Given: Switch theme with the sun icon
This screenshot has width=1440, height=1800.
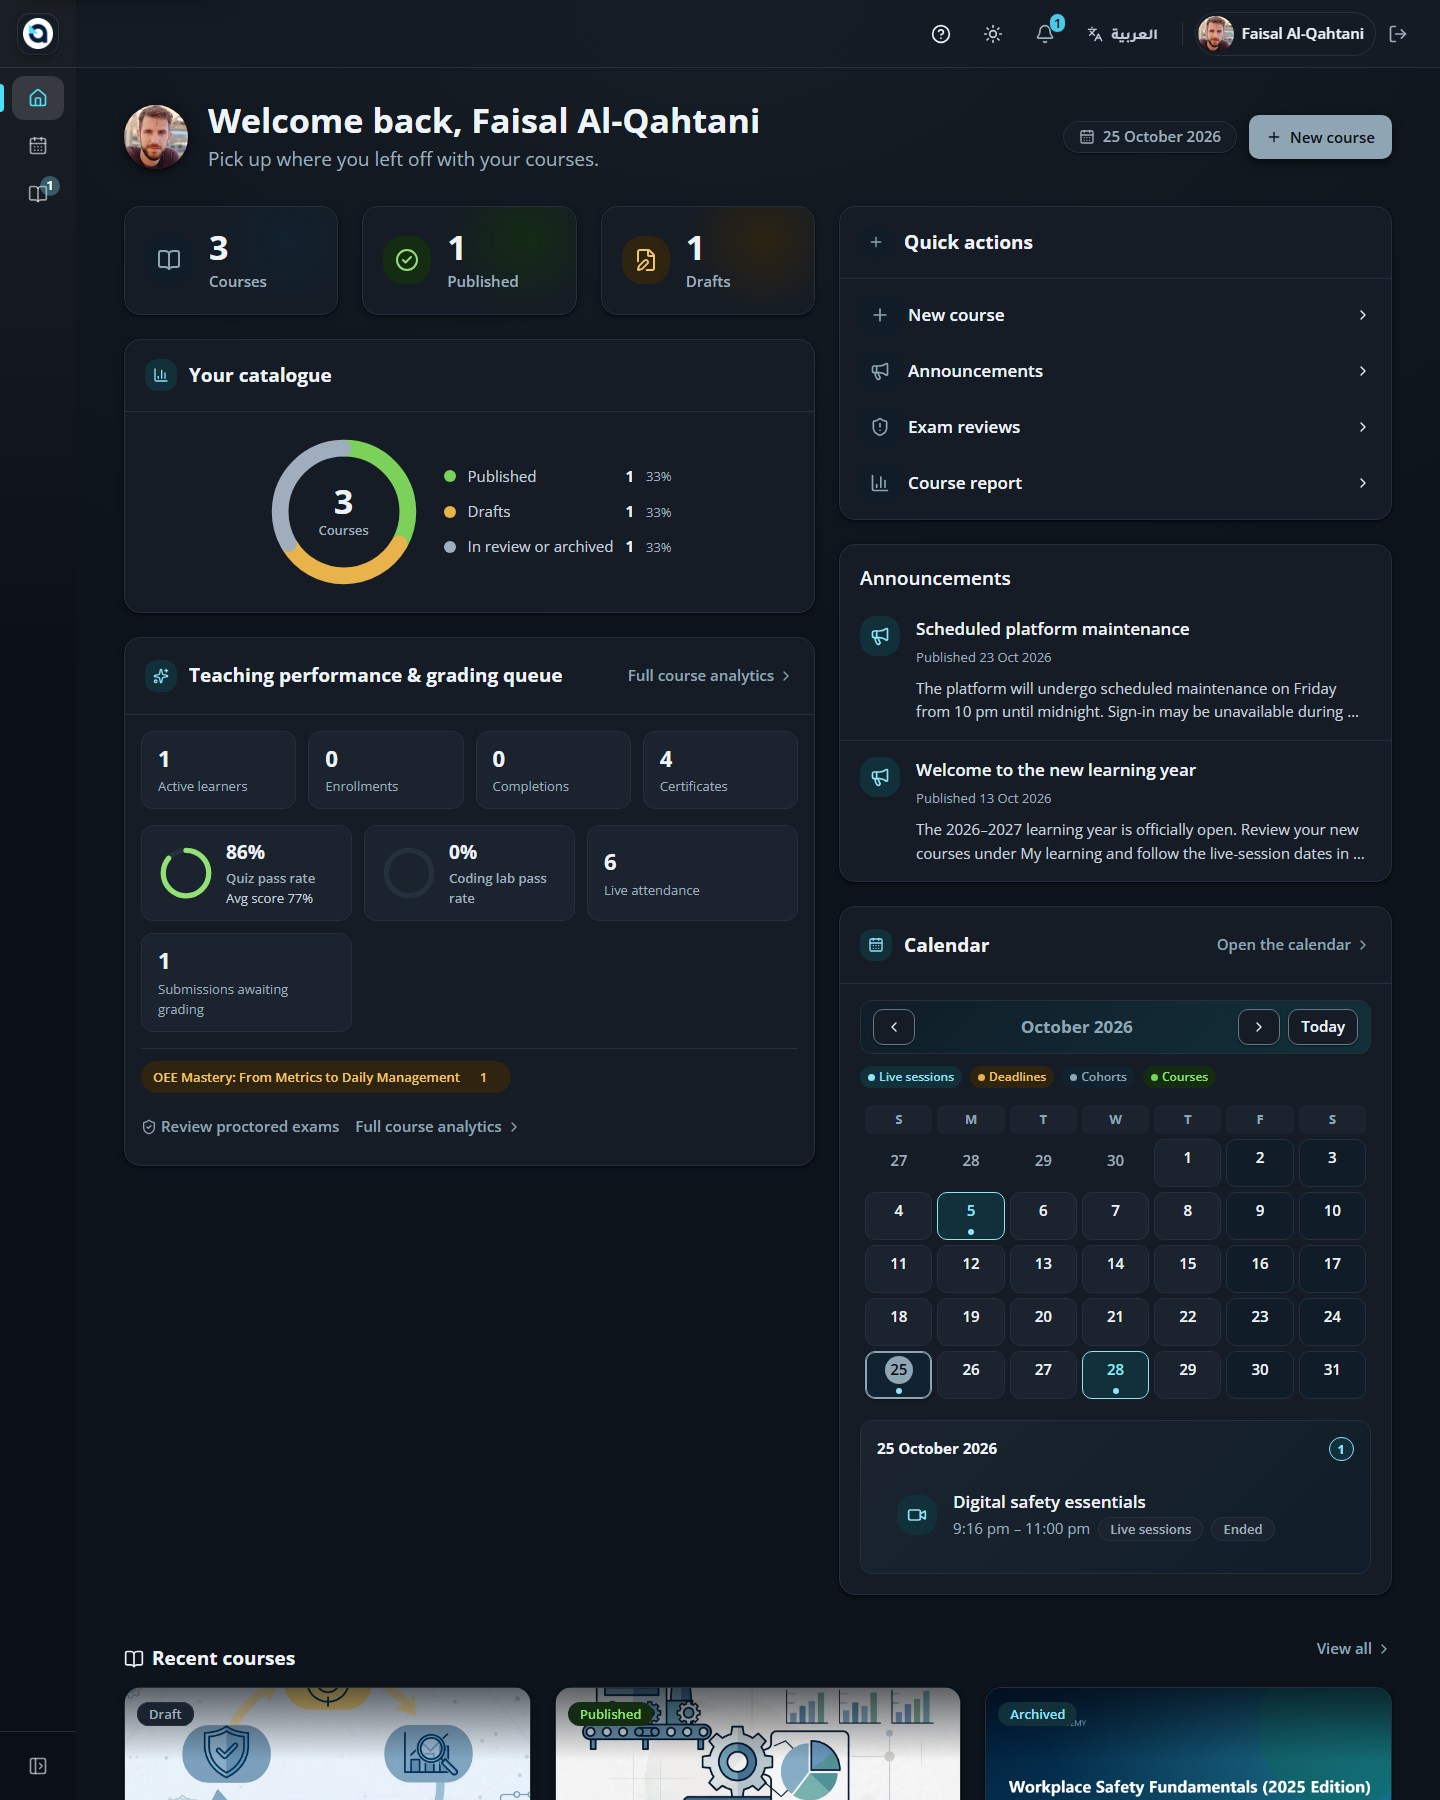Looking at the screenshot, I should (993, 34).
